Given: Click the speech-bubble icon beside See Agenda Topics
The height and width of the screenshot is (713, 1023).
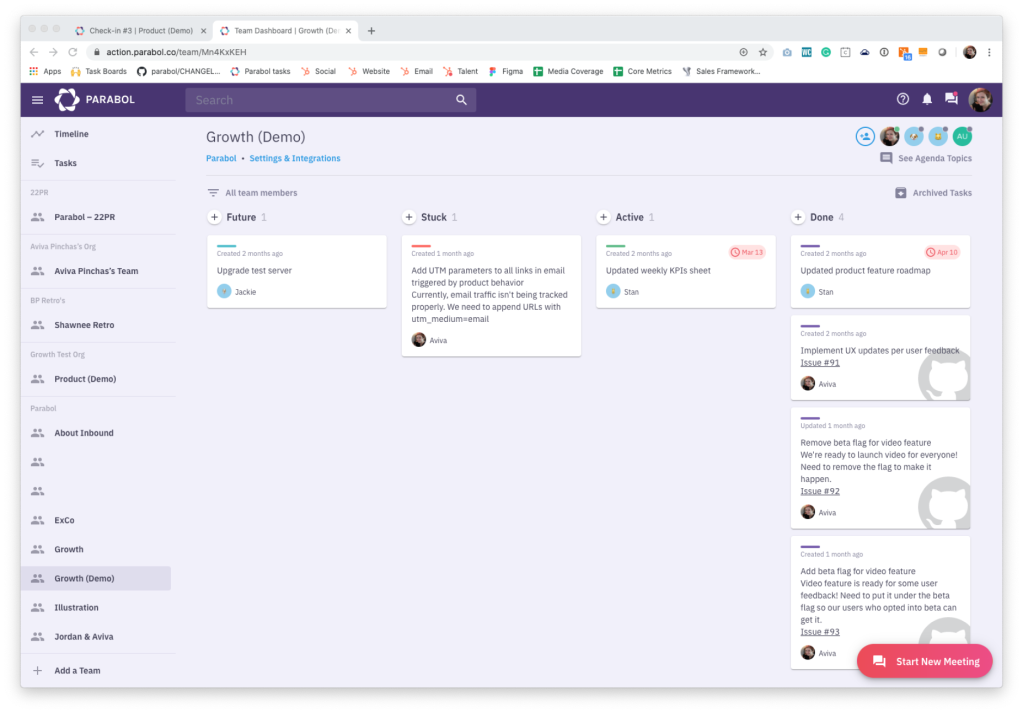Looking at the screenshot, I should 886,158.
